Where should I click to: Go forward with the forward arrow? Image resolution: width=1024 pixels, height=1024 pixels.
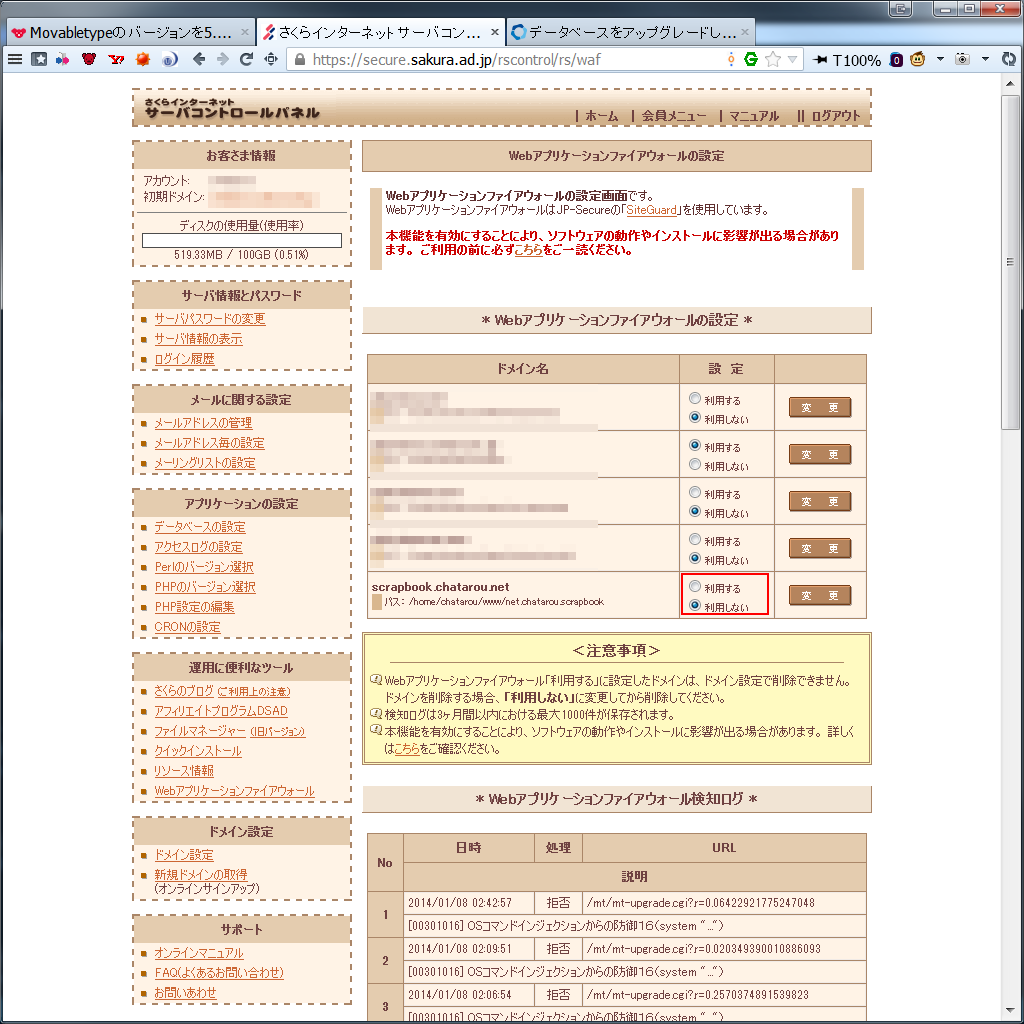(223, 59)
